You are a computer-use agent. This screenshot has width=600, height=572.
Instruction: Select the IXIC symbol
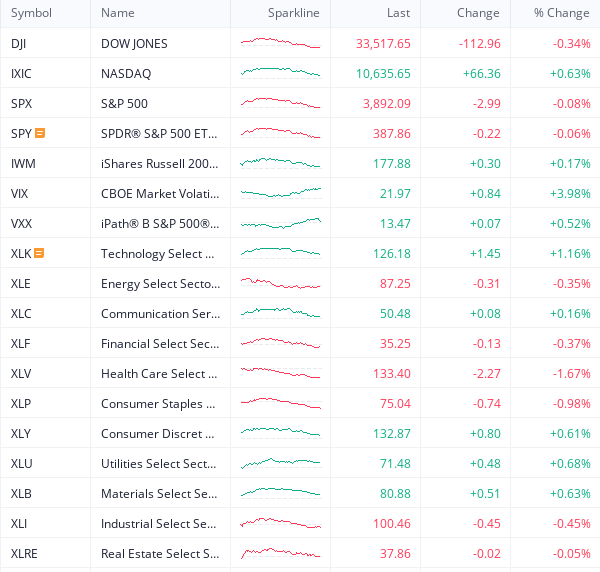(21, 73)
